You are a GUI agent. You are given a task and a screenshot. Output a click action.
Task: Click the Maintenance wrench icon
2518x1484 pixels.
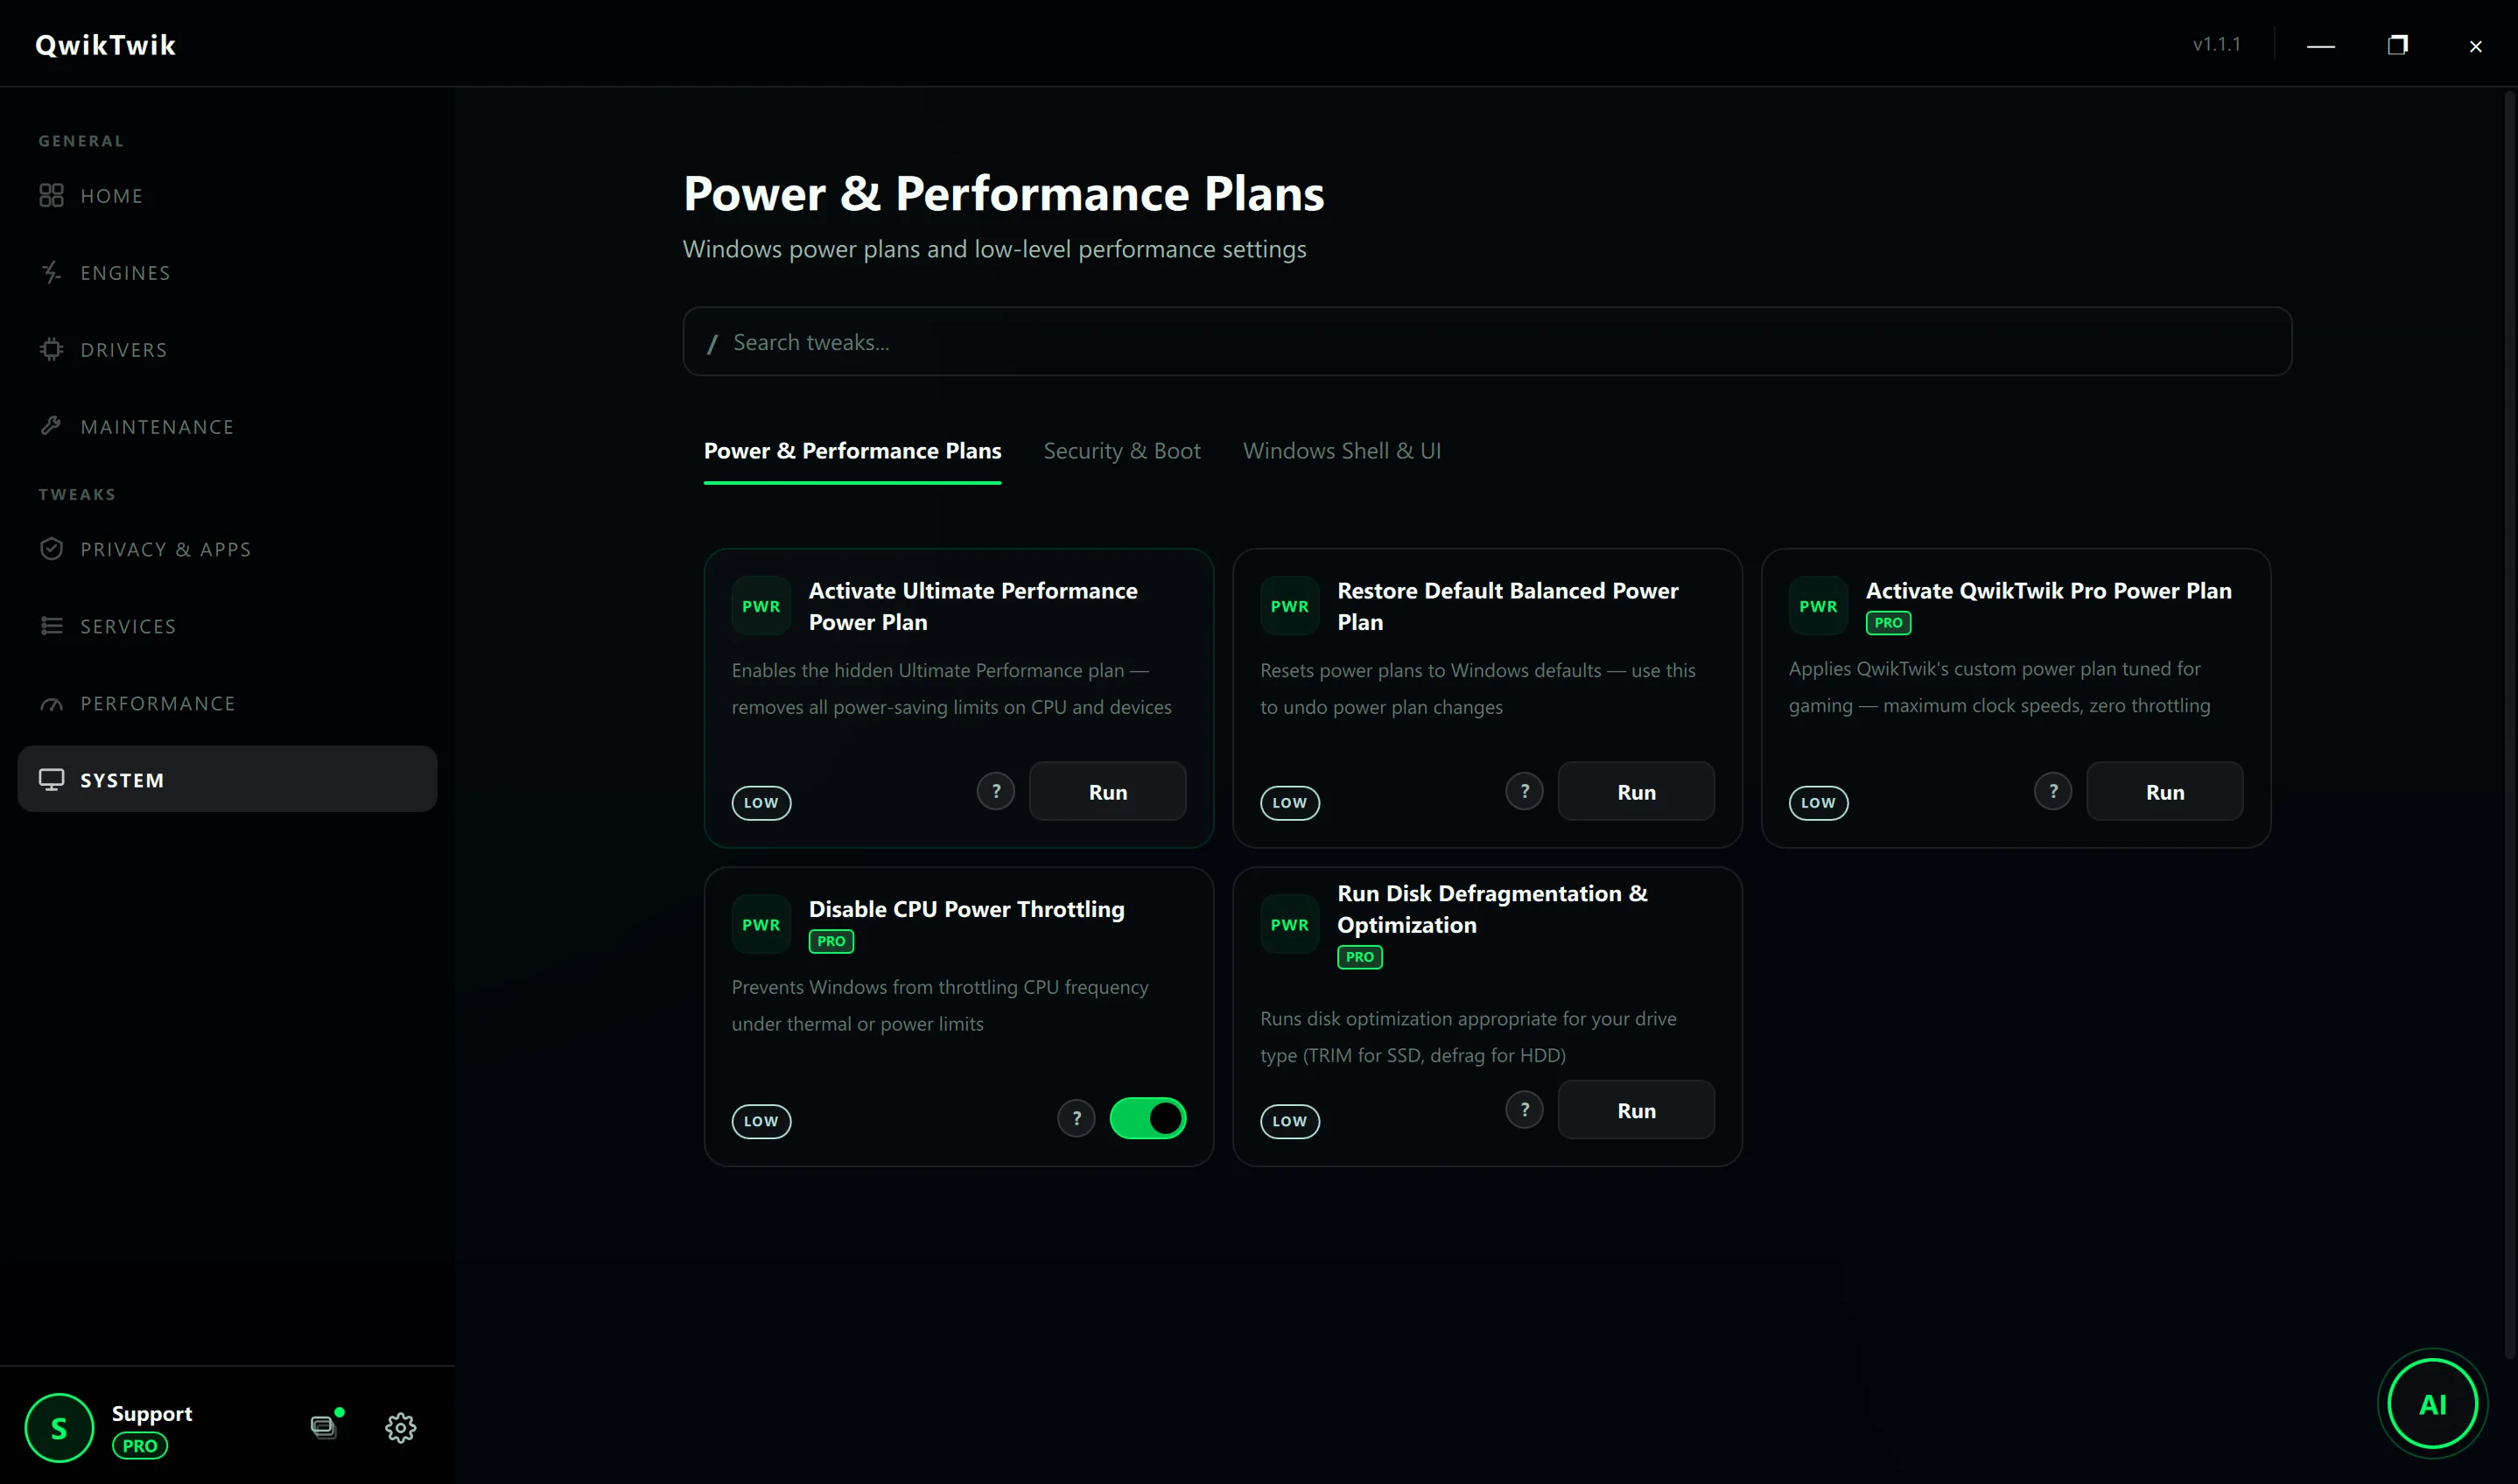51,426
